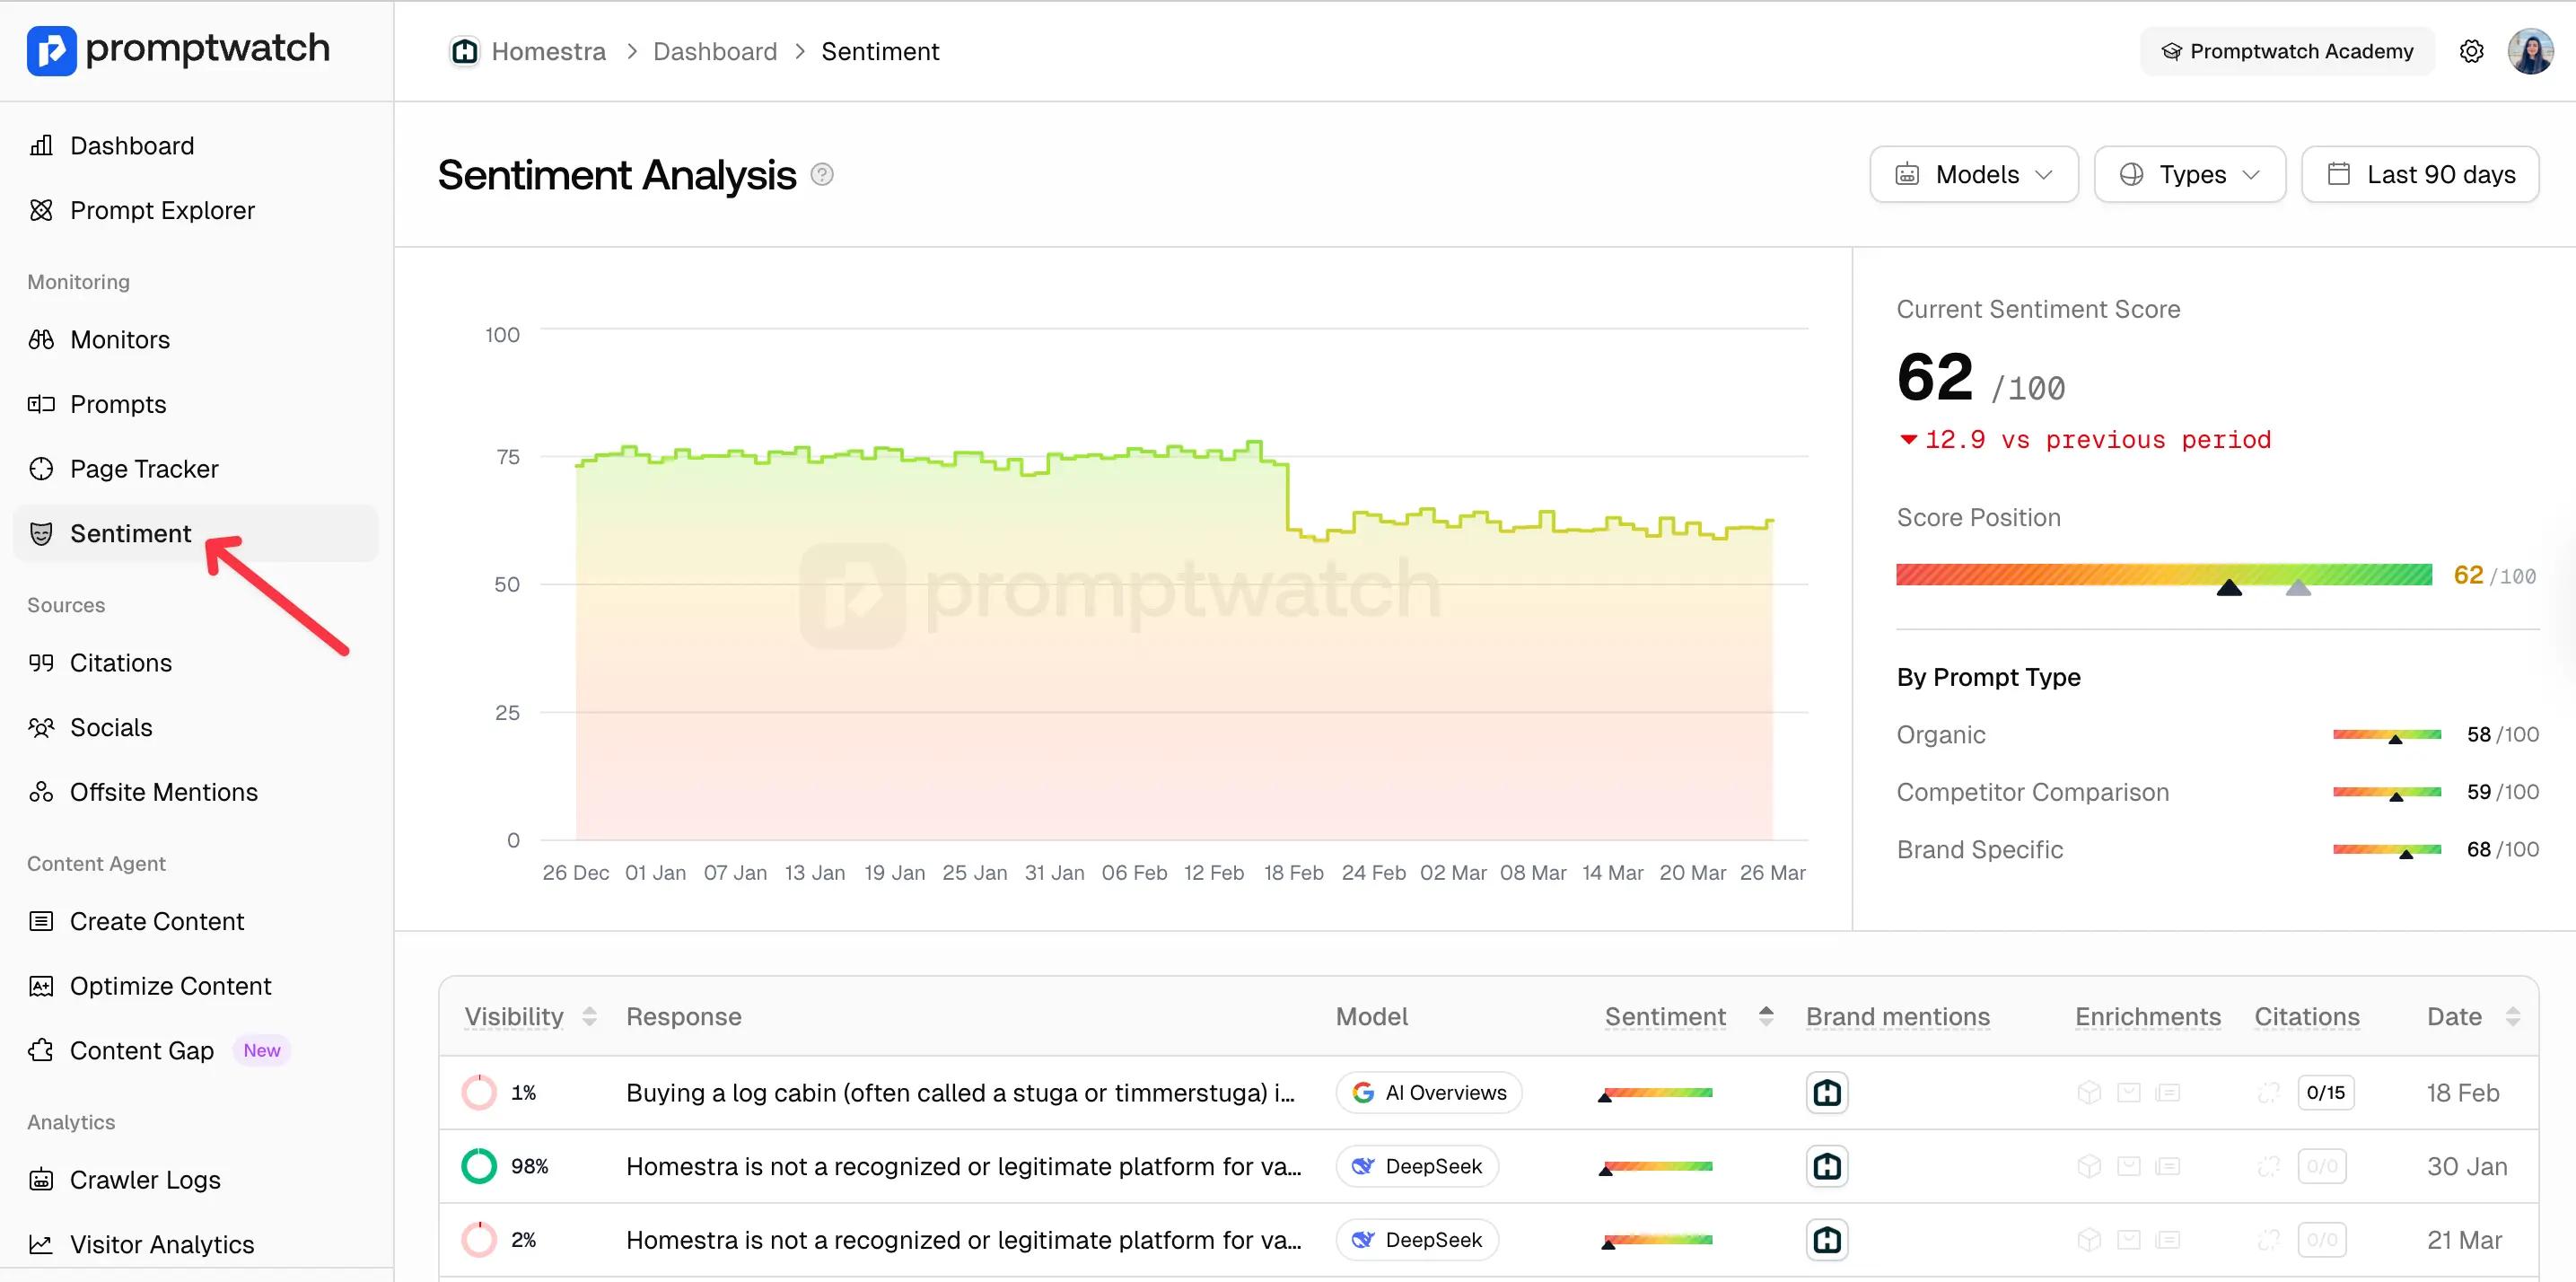Expand the Models filter dropdown
This screenshot has width=2576, height=1282.
click(1973, 175)
